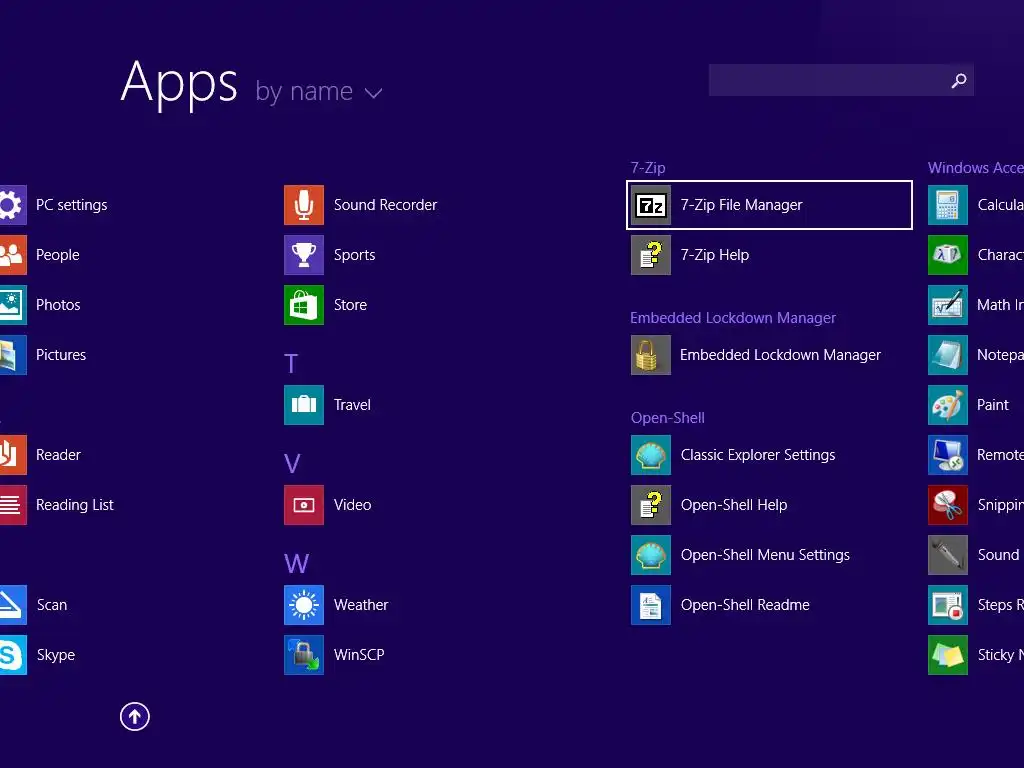Click the 'Sound Recorder' app name
1024x768 pixels.
pos(385,205)
